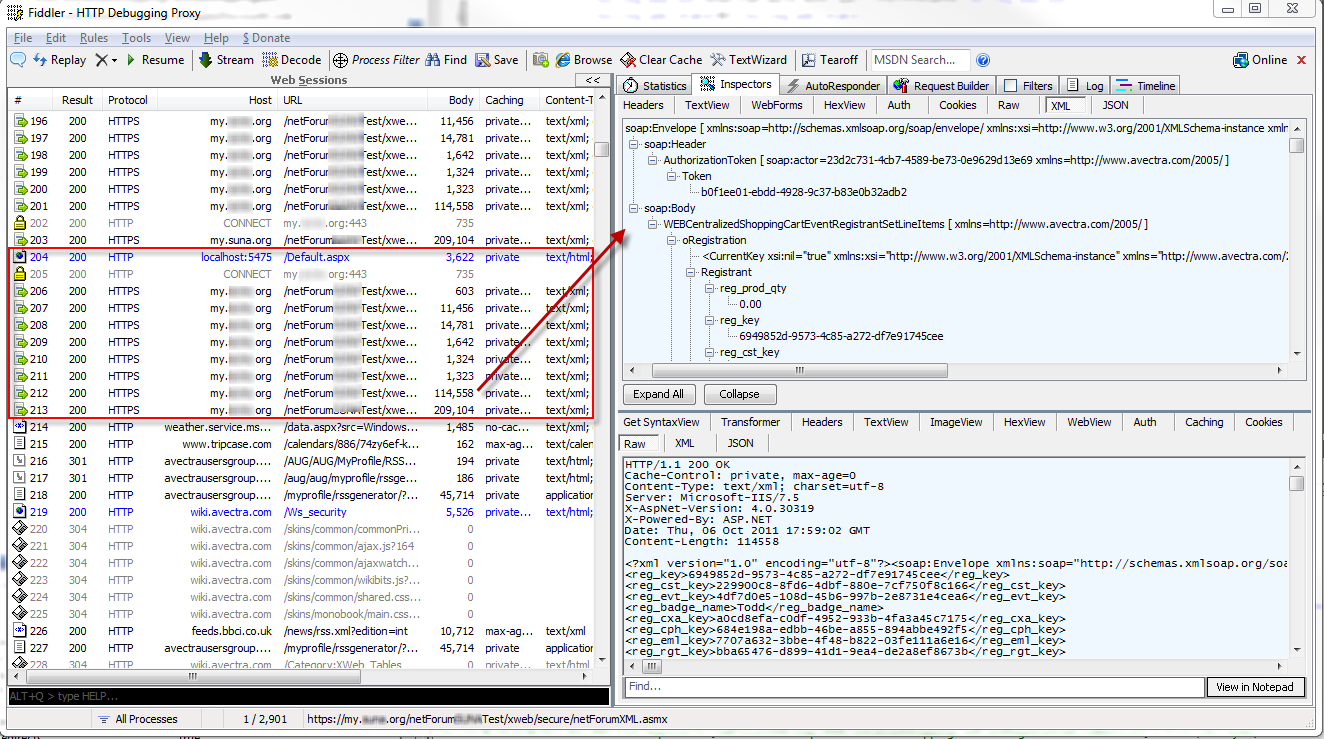Open the File menu

pos(23,38)
